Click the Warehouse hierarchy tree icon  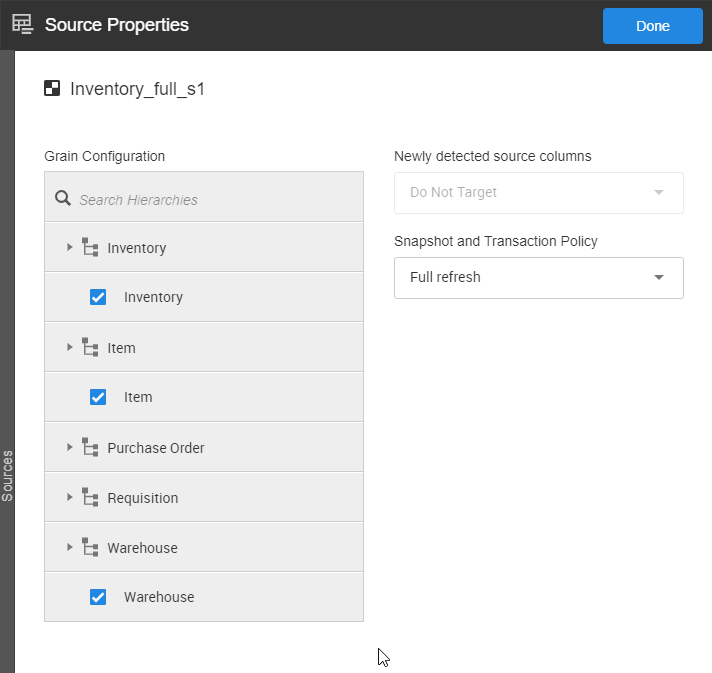coord(90,547)
